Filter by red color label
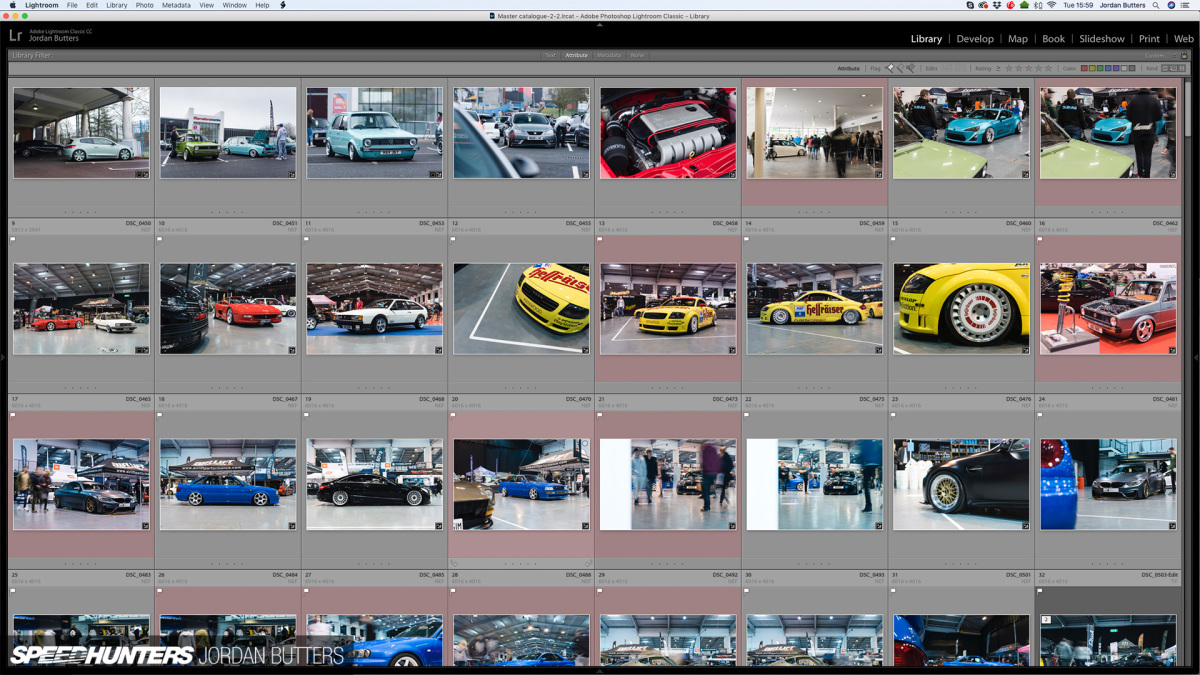Viewport: 1200px width, 675px height. coord(1084,68)
